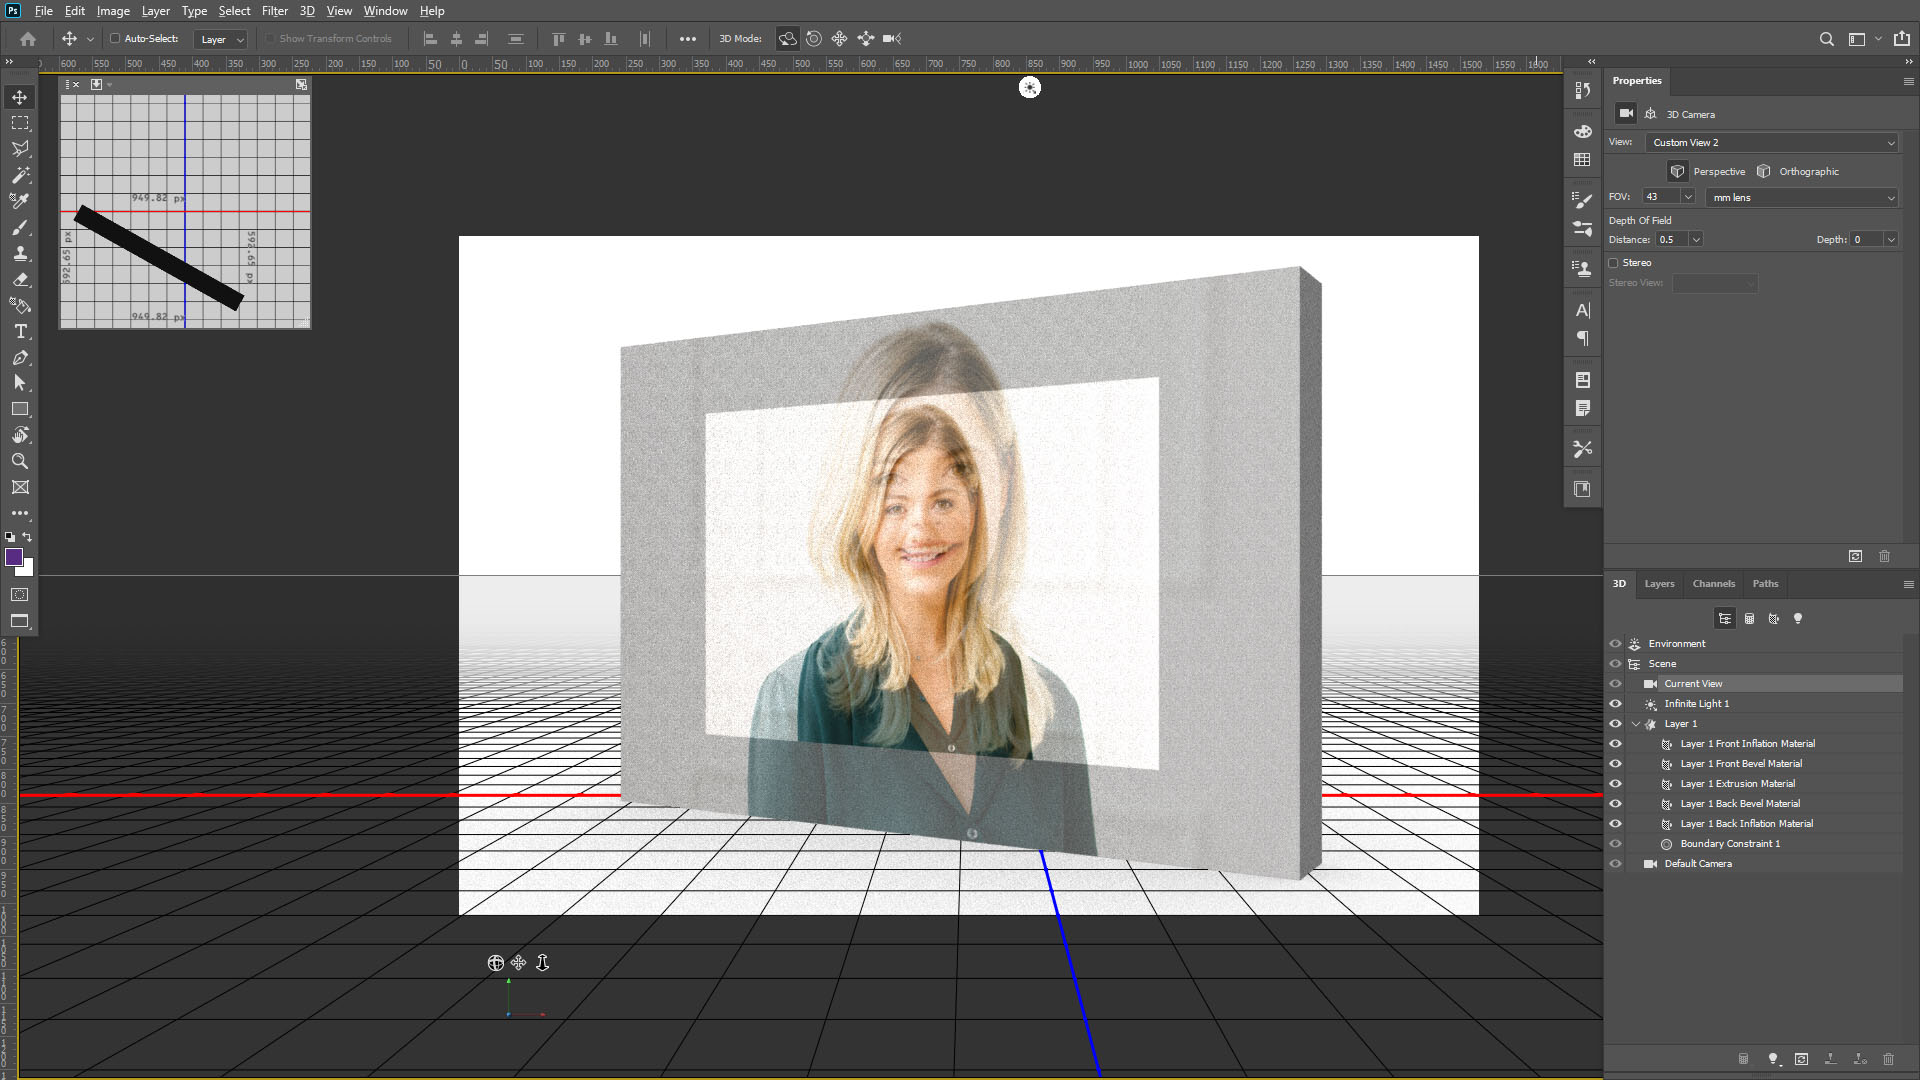The width and height of the screenshot is (1920, 1080).
Task: Choose the Pen tool
Action: tap(20, 358)
